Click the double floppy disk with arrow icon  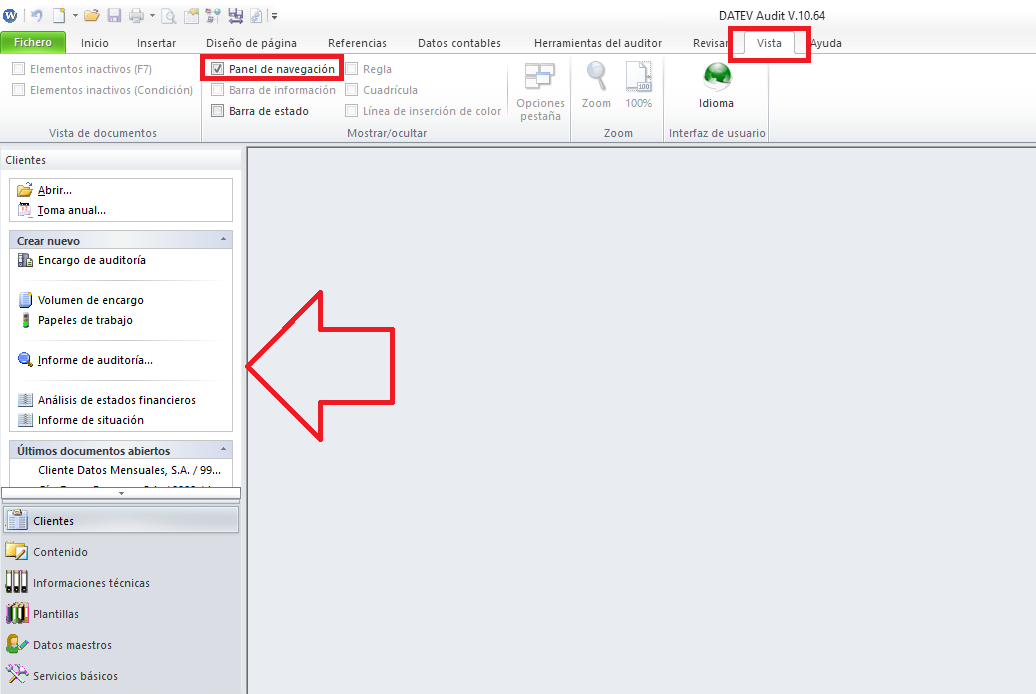point(235,15)
